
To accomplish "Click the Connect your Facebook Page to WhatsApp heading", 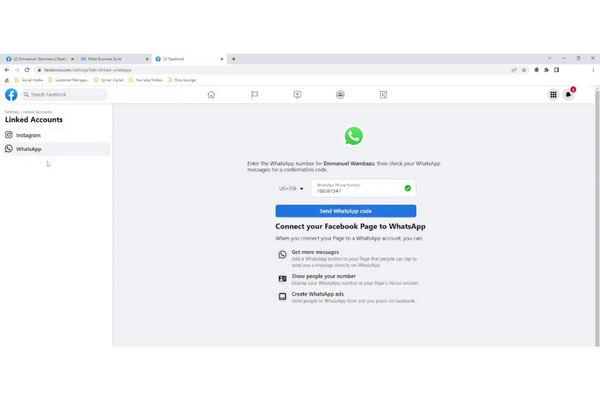I will tap(351, 226).
